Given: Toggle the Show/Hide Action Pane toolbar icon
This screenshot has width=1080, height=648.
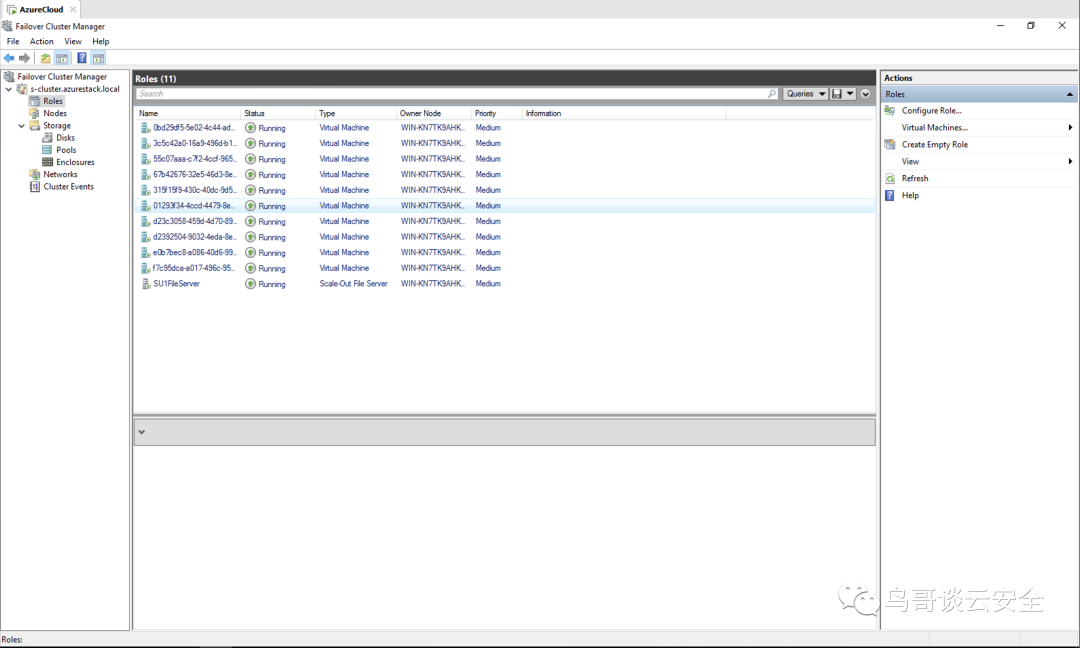Looking at the screenshot, I should coord(98,59).
